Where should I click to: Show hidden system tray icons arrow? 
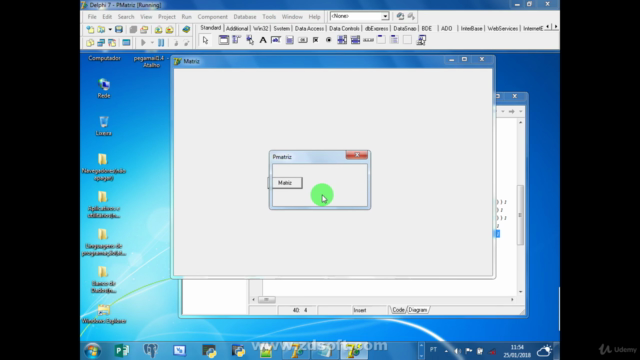pyautogui.click(x=446, y=351)
